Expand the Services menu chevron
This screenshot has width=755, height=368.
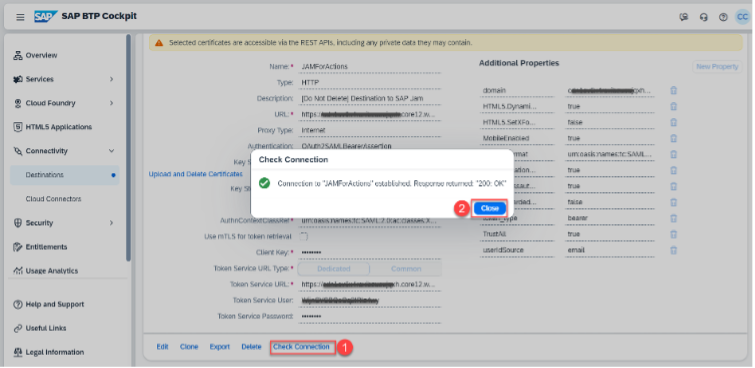111,79
